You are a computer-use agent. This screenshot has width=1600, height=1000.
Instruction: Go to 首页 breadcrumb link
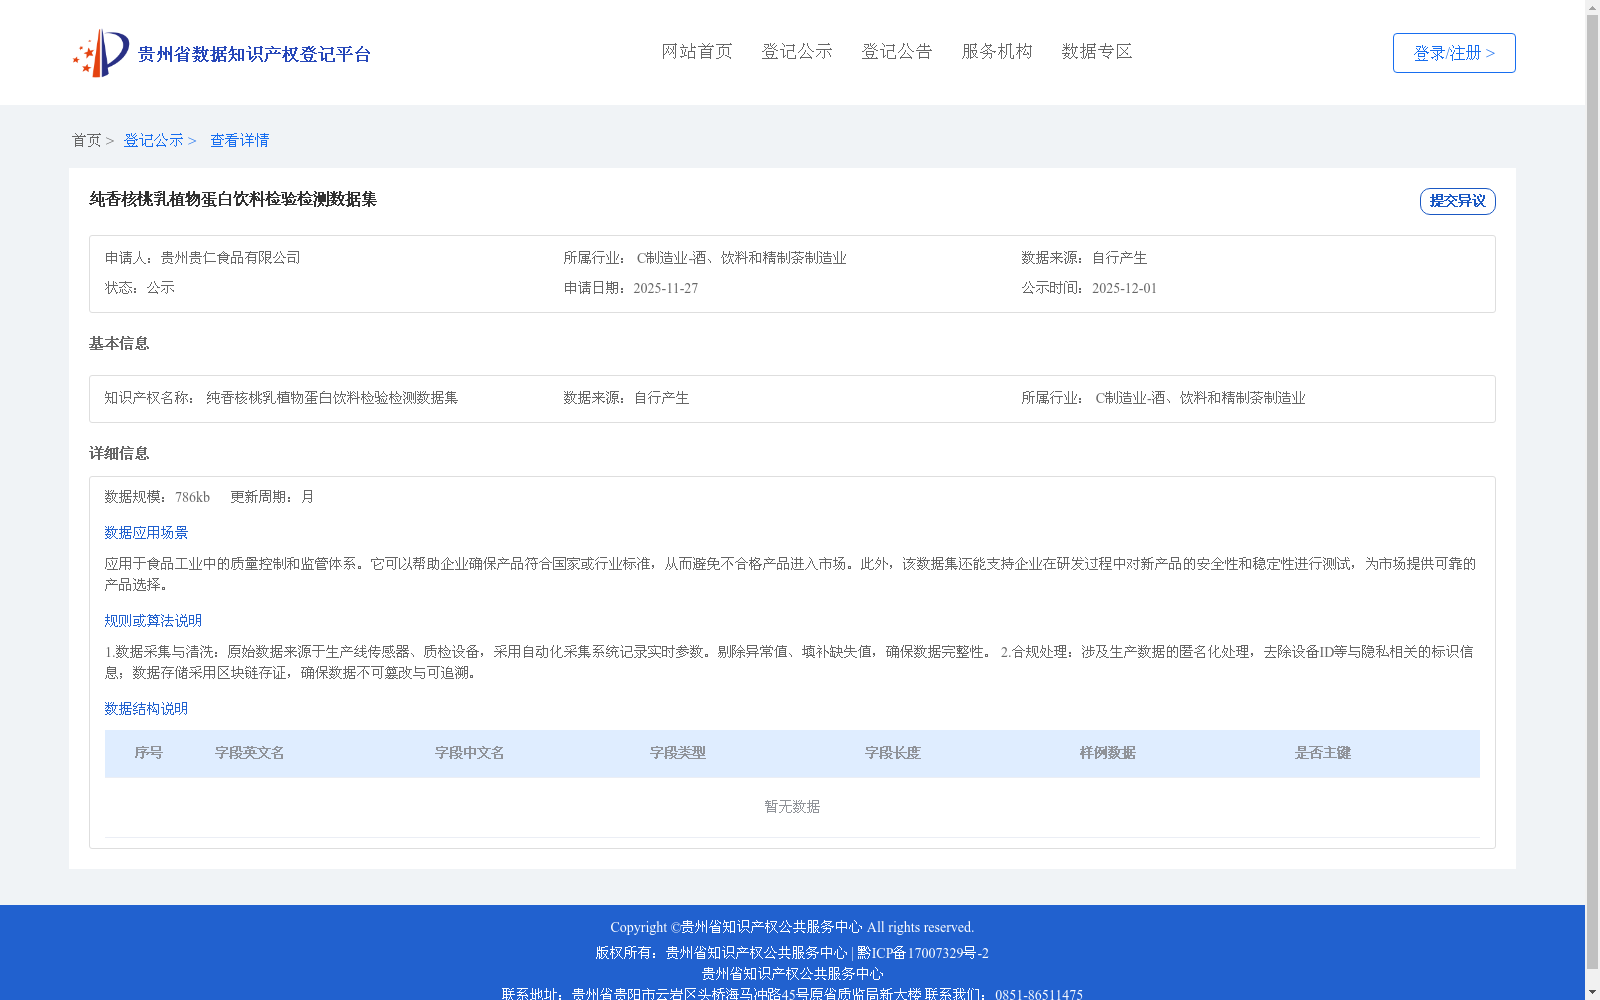tap(86, 140)
